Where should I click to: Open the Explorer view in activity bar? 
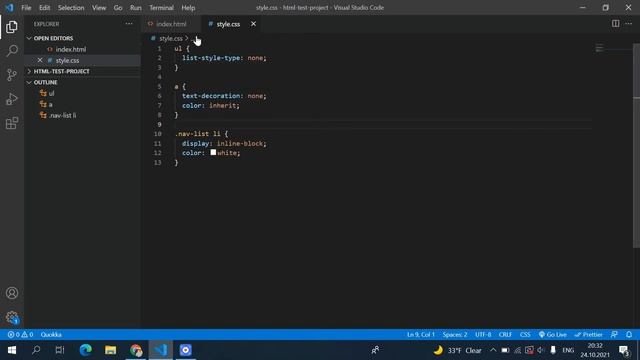pos(12,27)
